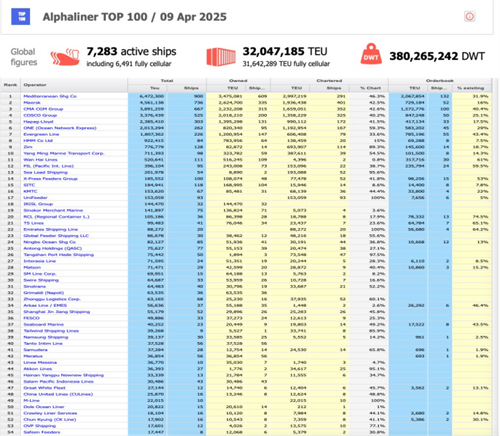The height and width of the screenshot is (436, 500).
Task: Open CMA CGM Group operator link
Action: click(43, 109)
